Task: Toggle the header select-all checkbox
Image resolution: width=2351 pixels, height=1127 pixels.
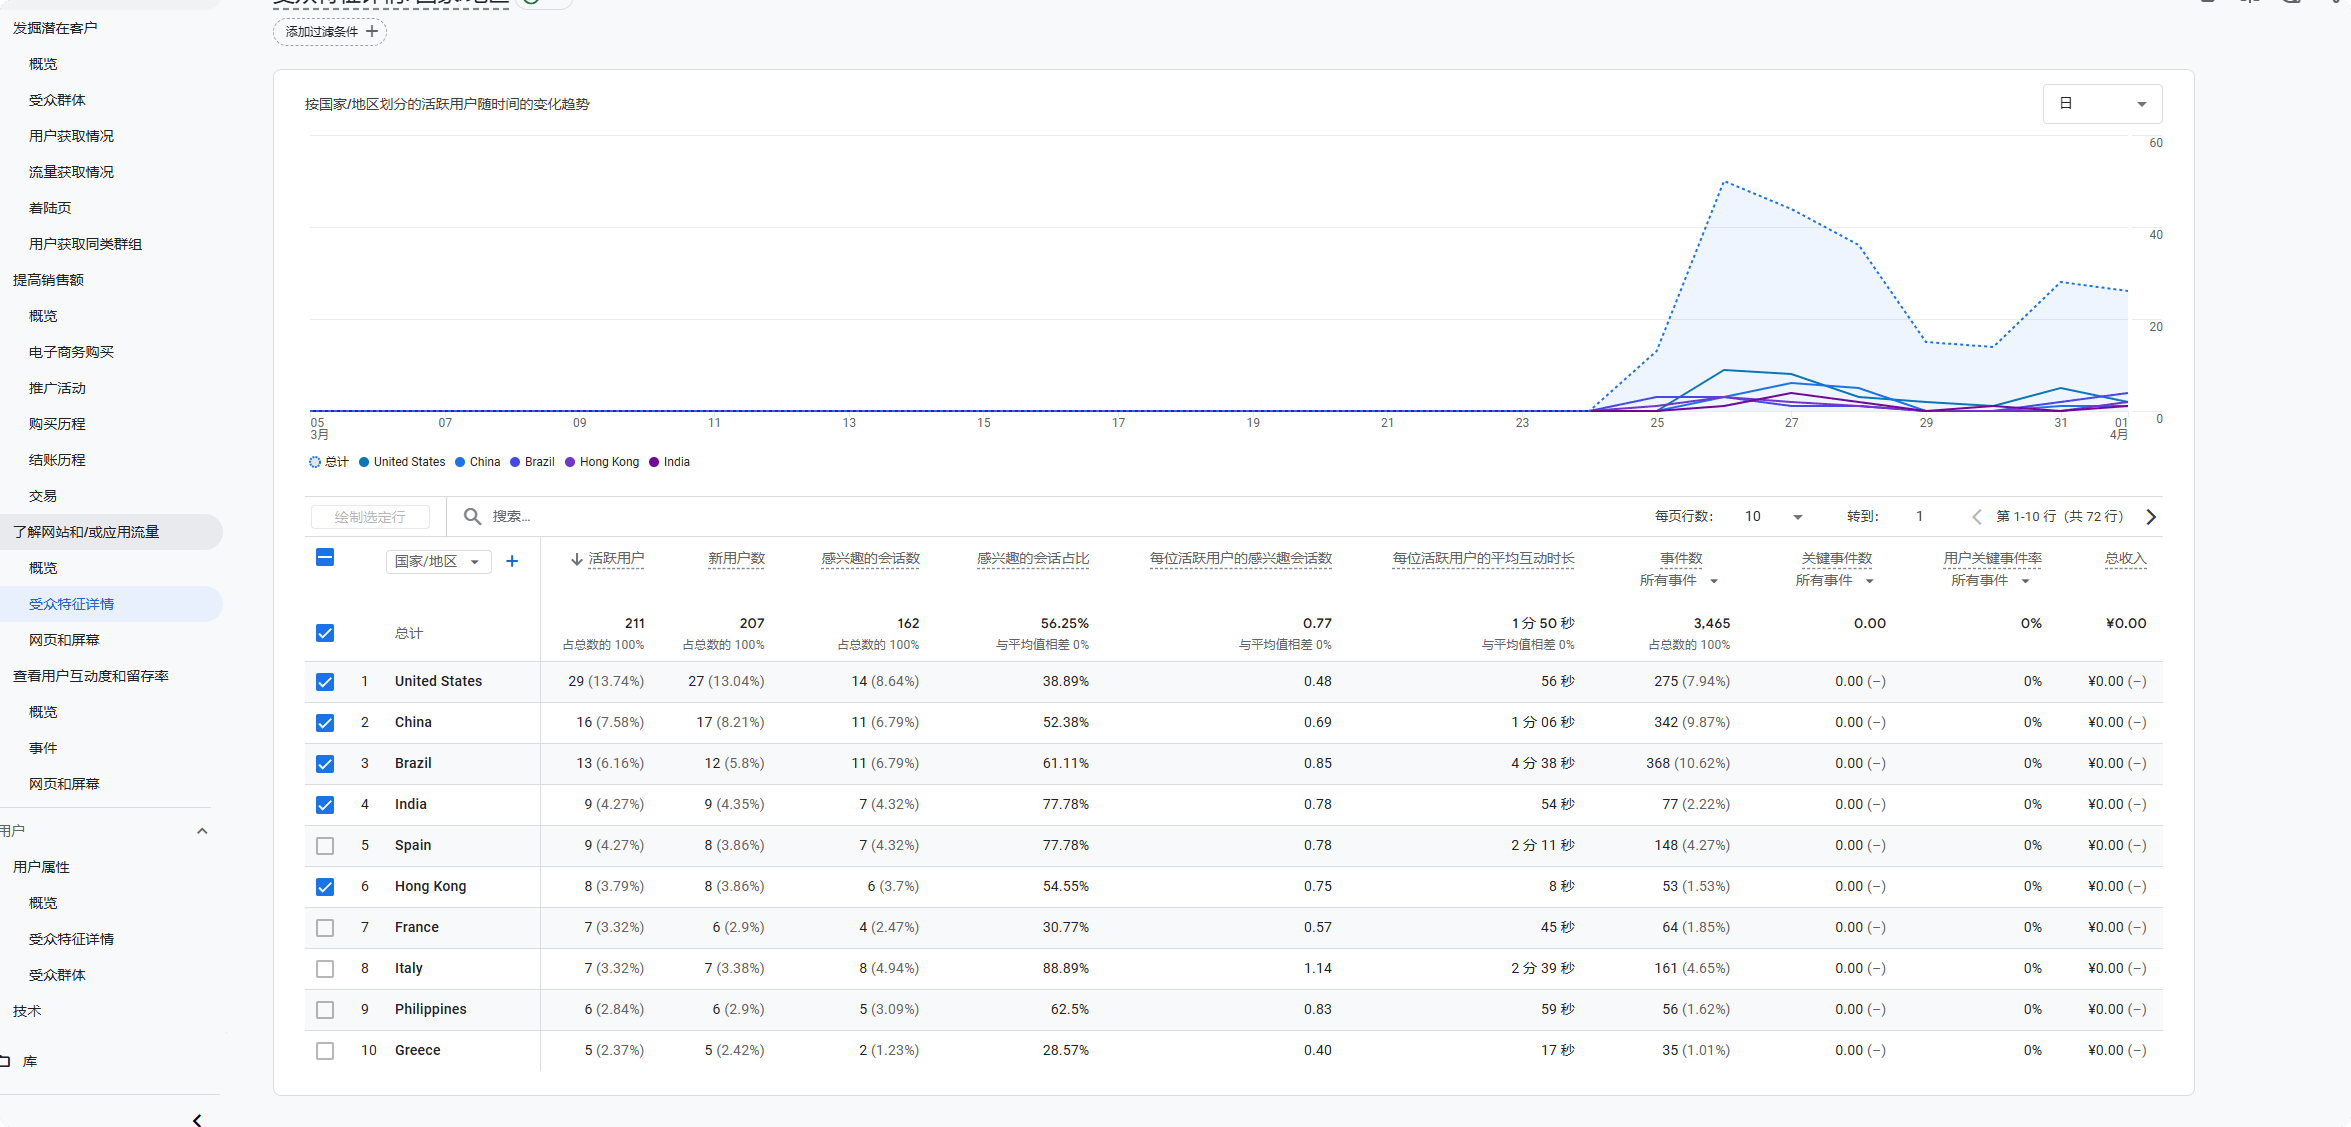Action: click(325, 558)
